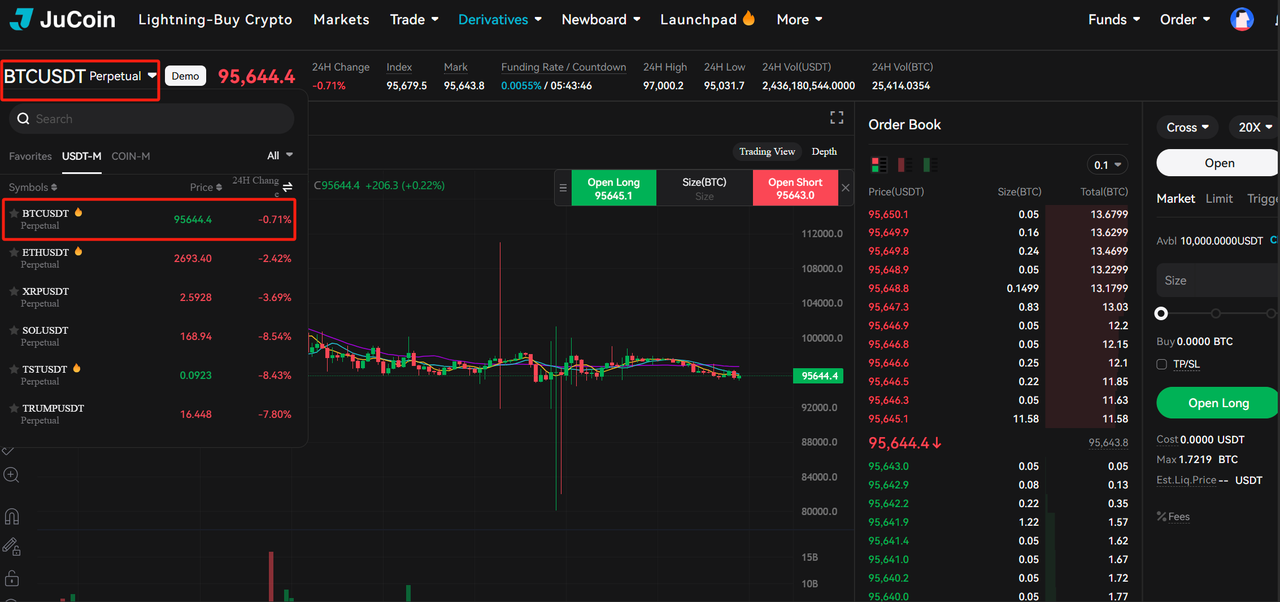Image resolution: width=1280 pixels, height=602 pixels.
Task: Click Open Long 95645.1 quick button
Action: click(614, 188)
